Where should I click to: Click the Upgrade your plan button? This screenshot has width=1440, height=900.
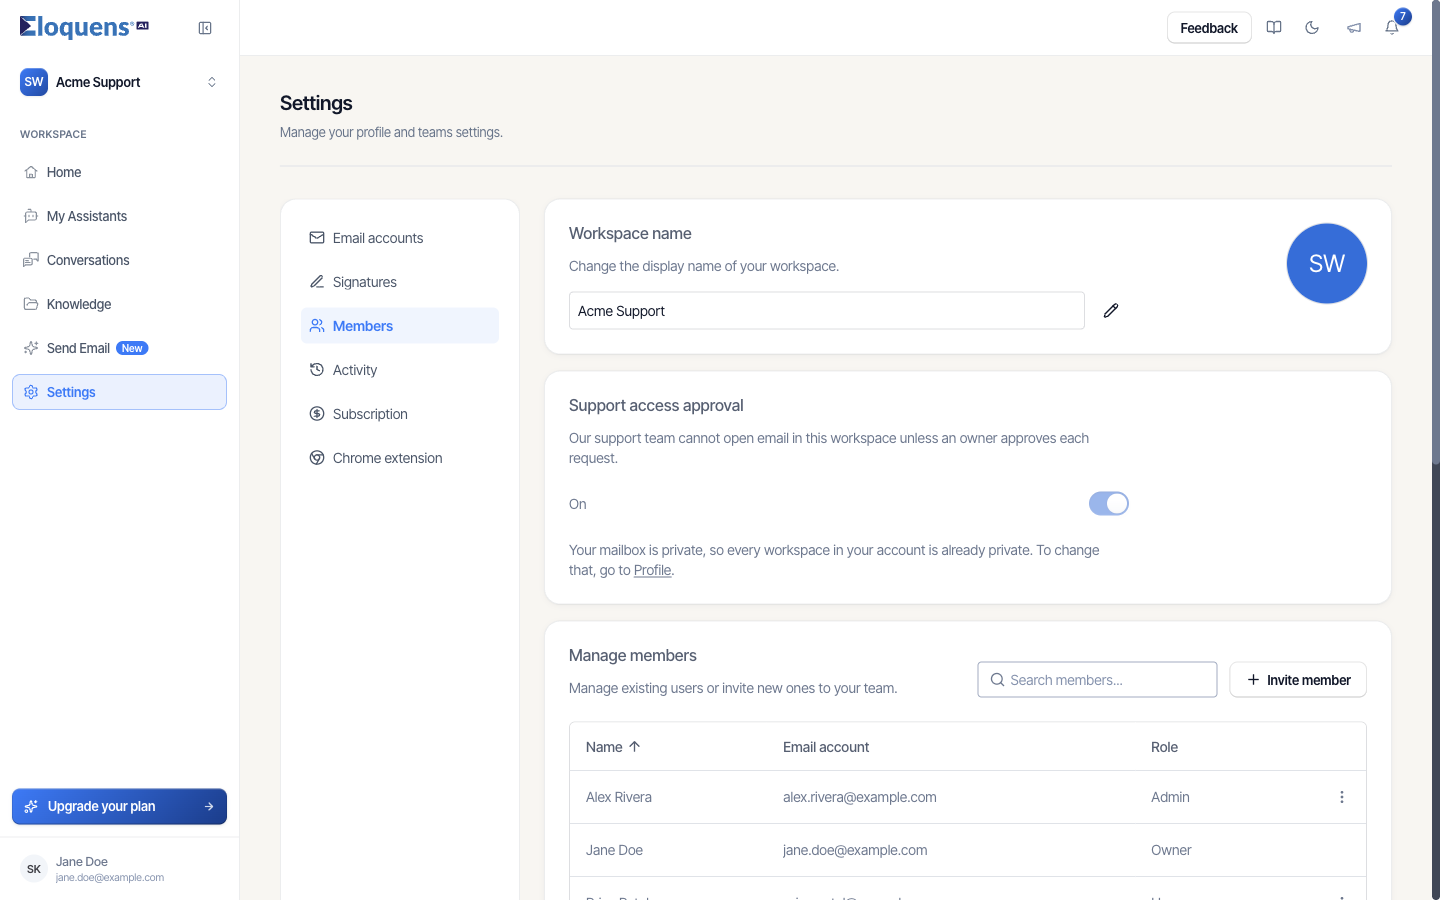119,807
